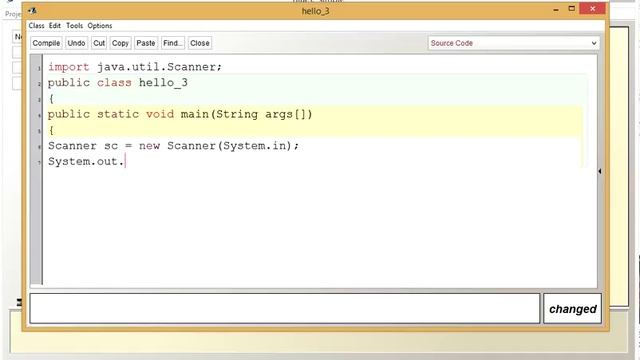Click the Cut button
640x360 pixels.
point(99,43)
